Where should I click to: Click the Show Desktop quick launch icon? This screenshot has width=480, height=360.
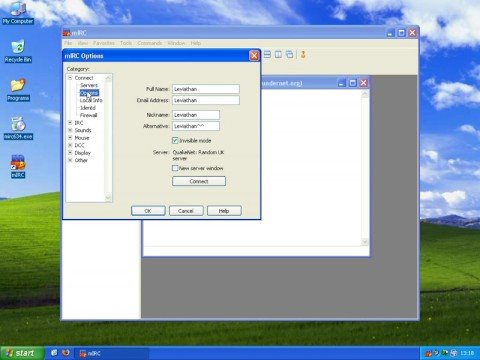[x=54, y=353]
